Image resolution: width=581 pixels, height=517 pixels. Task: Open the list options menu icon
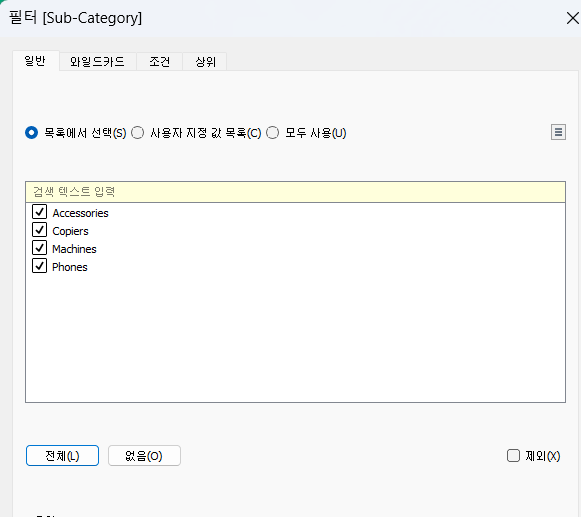558,132
